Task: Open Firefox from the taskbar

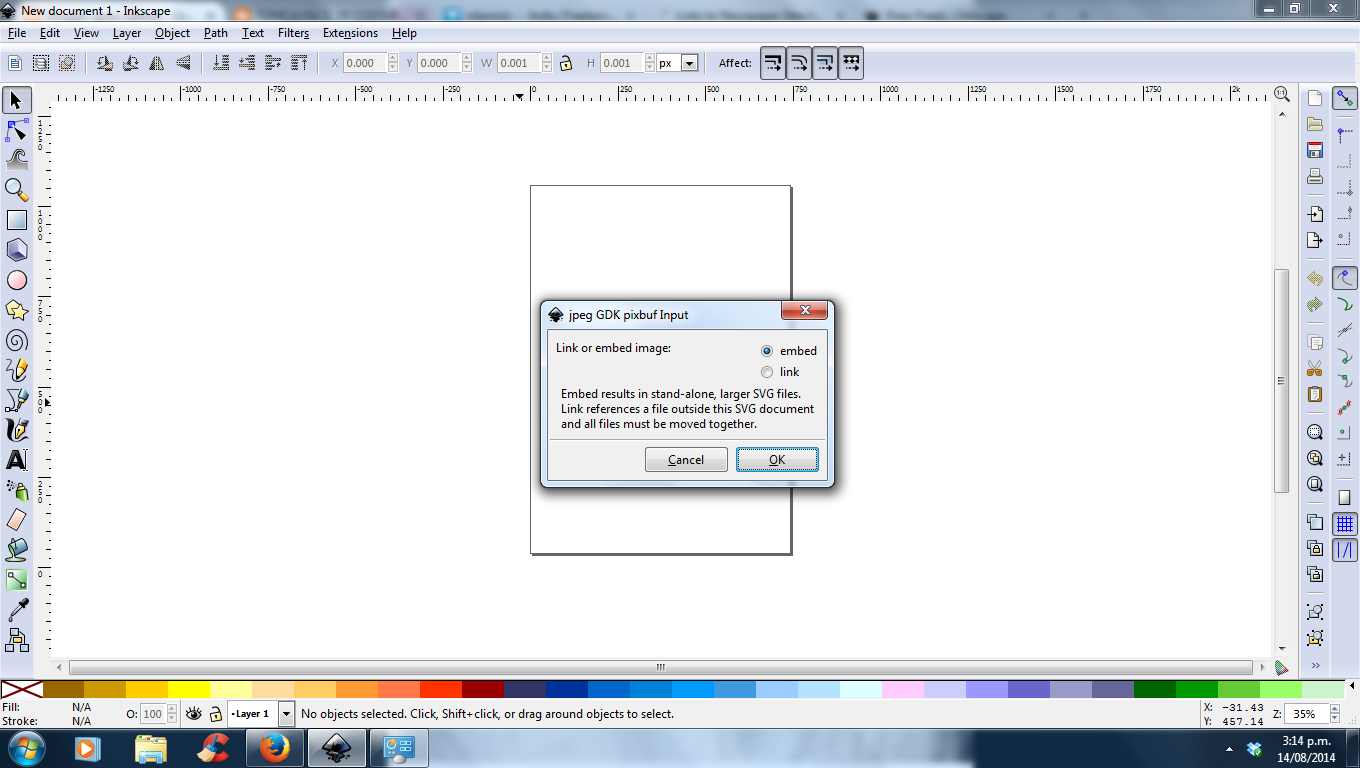Action: [x=273, y=748]
